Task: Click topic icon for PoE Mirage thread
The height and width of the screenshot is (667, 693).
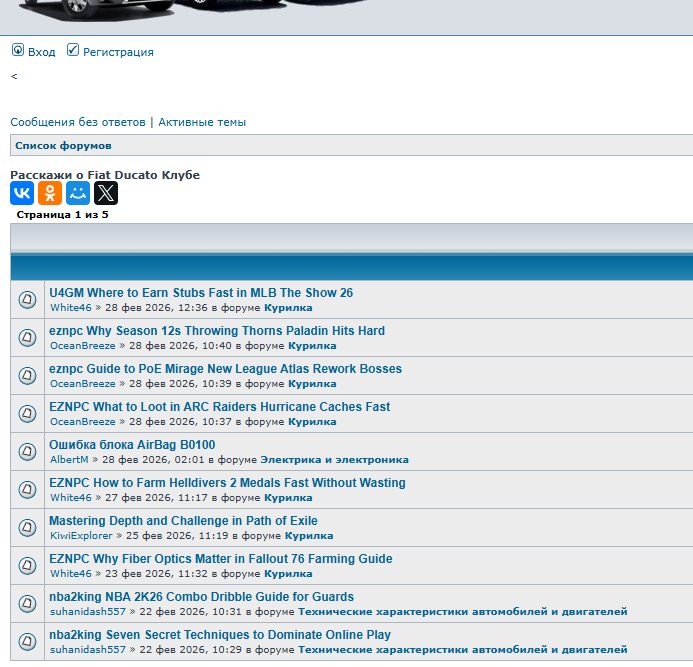Action: [x=27, y=376]
